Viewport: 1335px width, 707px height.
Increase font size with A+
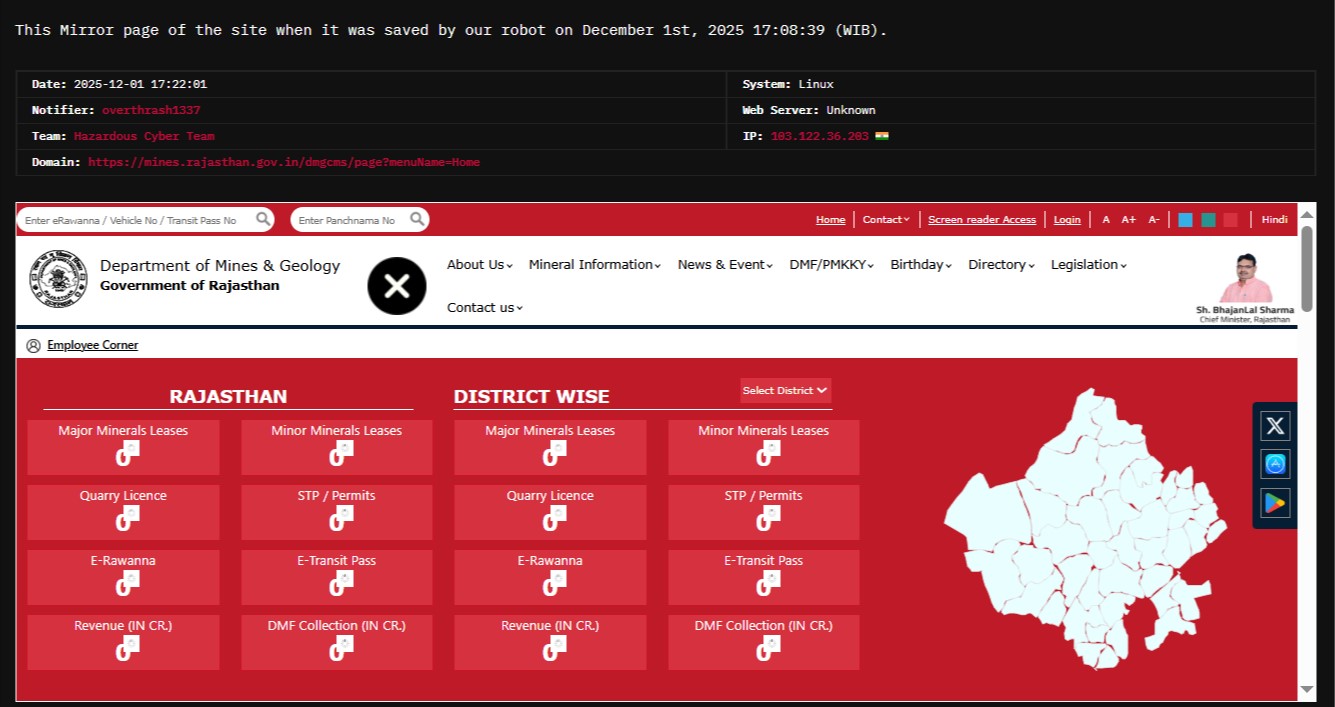(1128, 220)
